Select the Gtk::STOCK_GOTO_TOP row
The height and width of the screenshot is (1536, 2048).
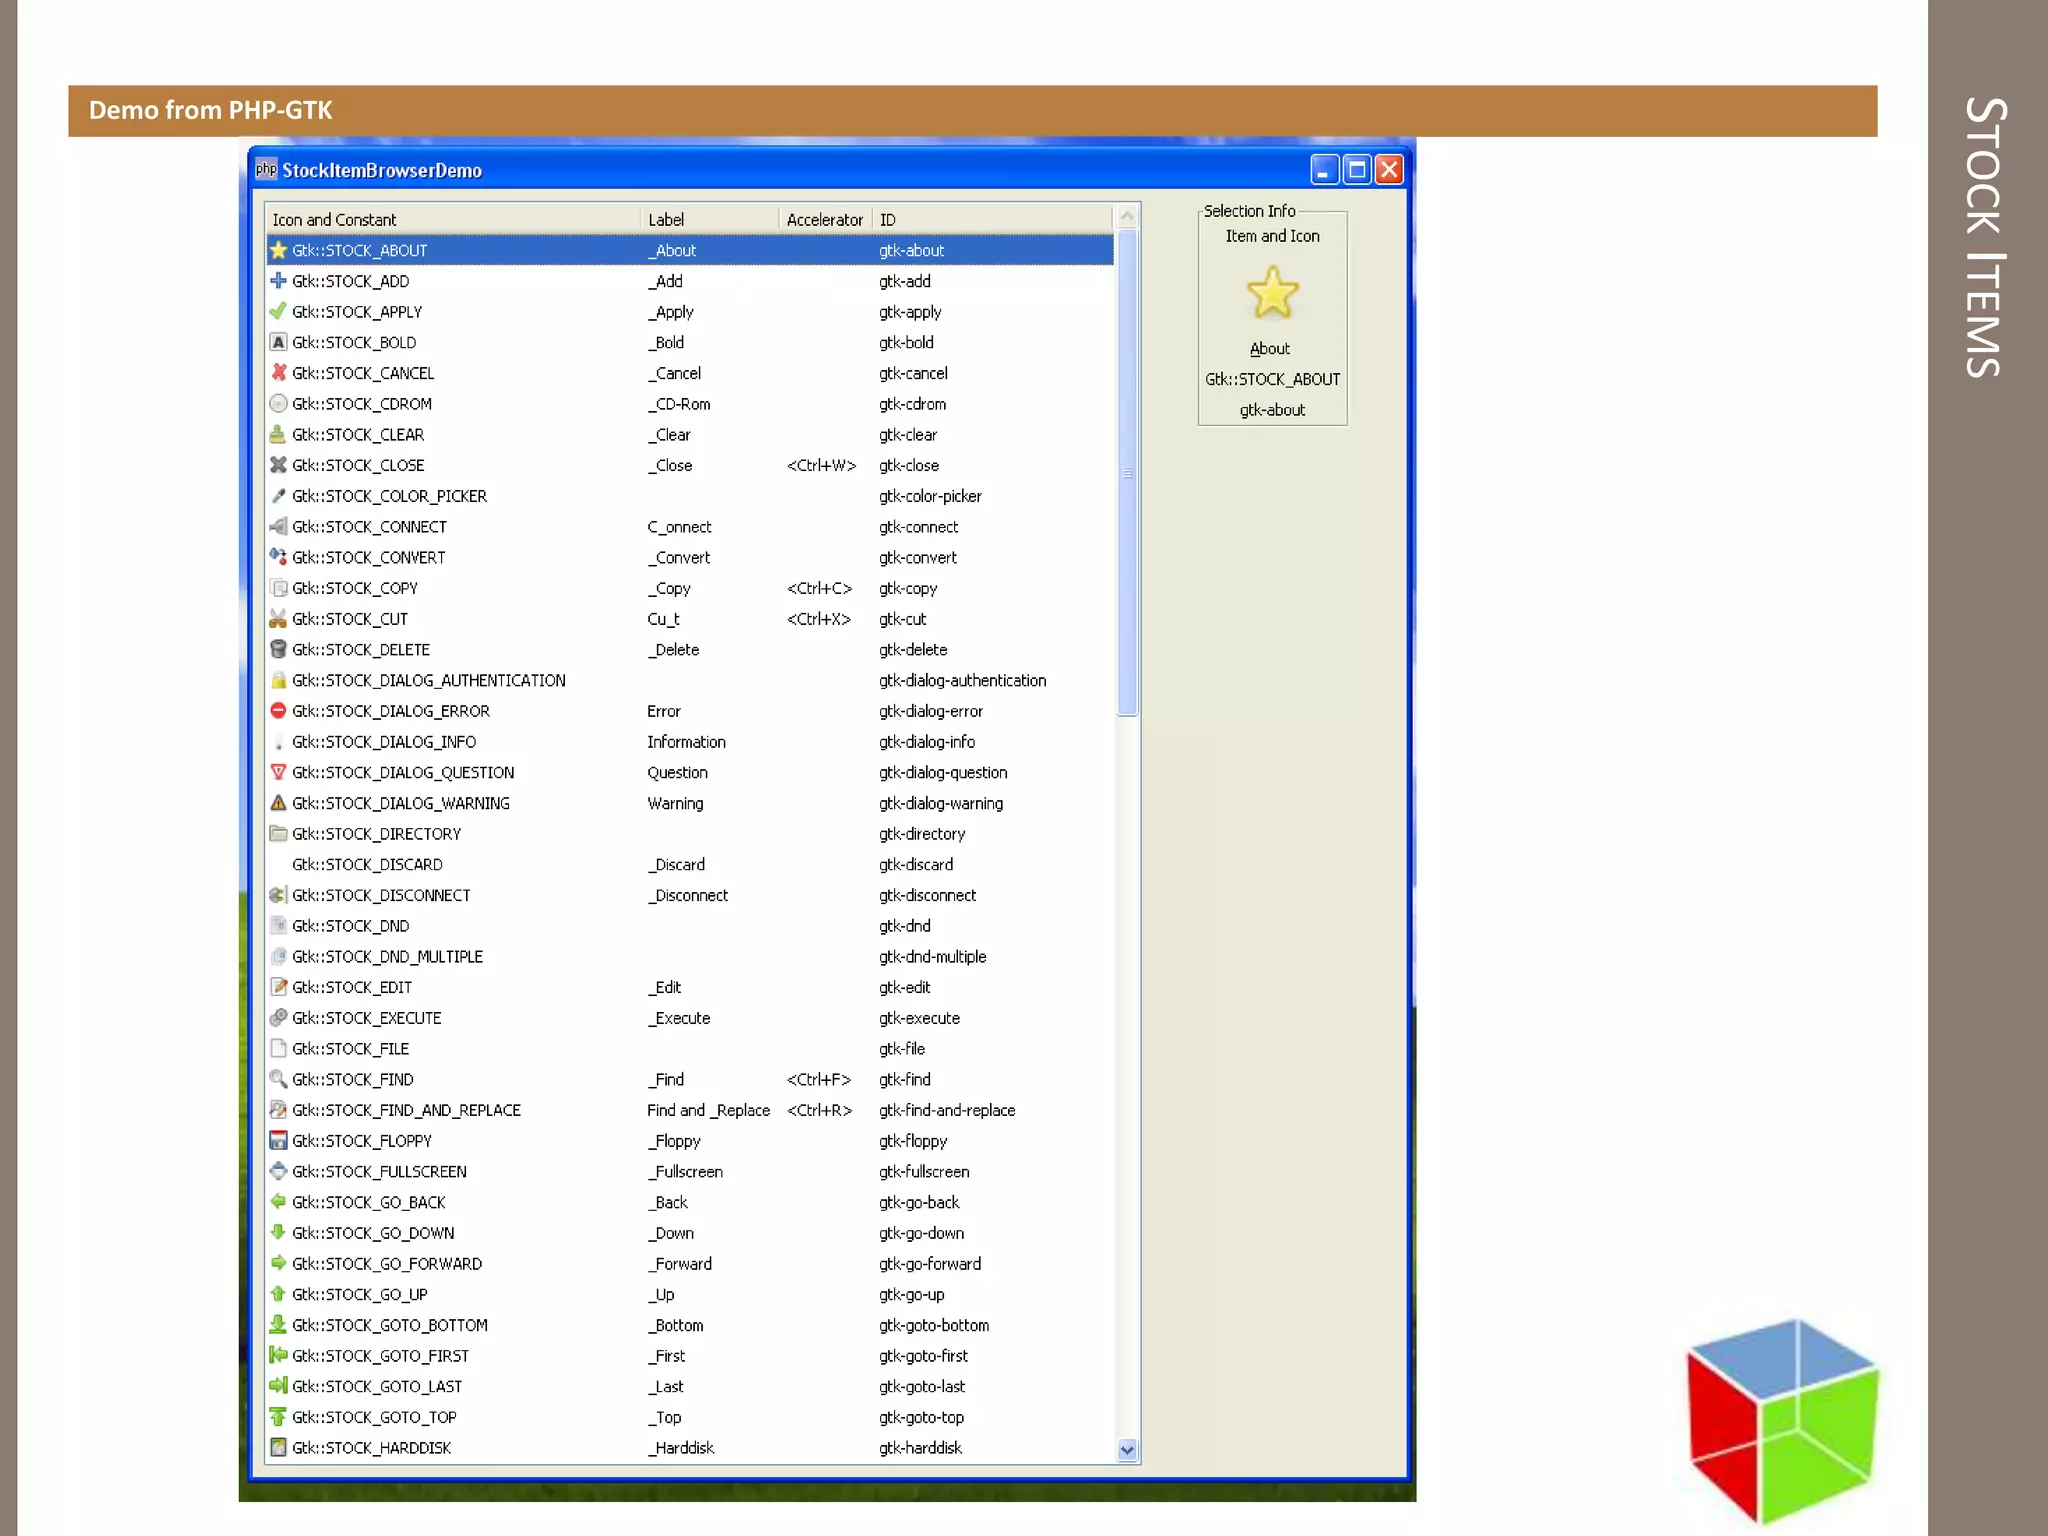pyautogui.click(x=690, y=1417)
